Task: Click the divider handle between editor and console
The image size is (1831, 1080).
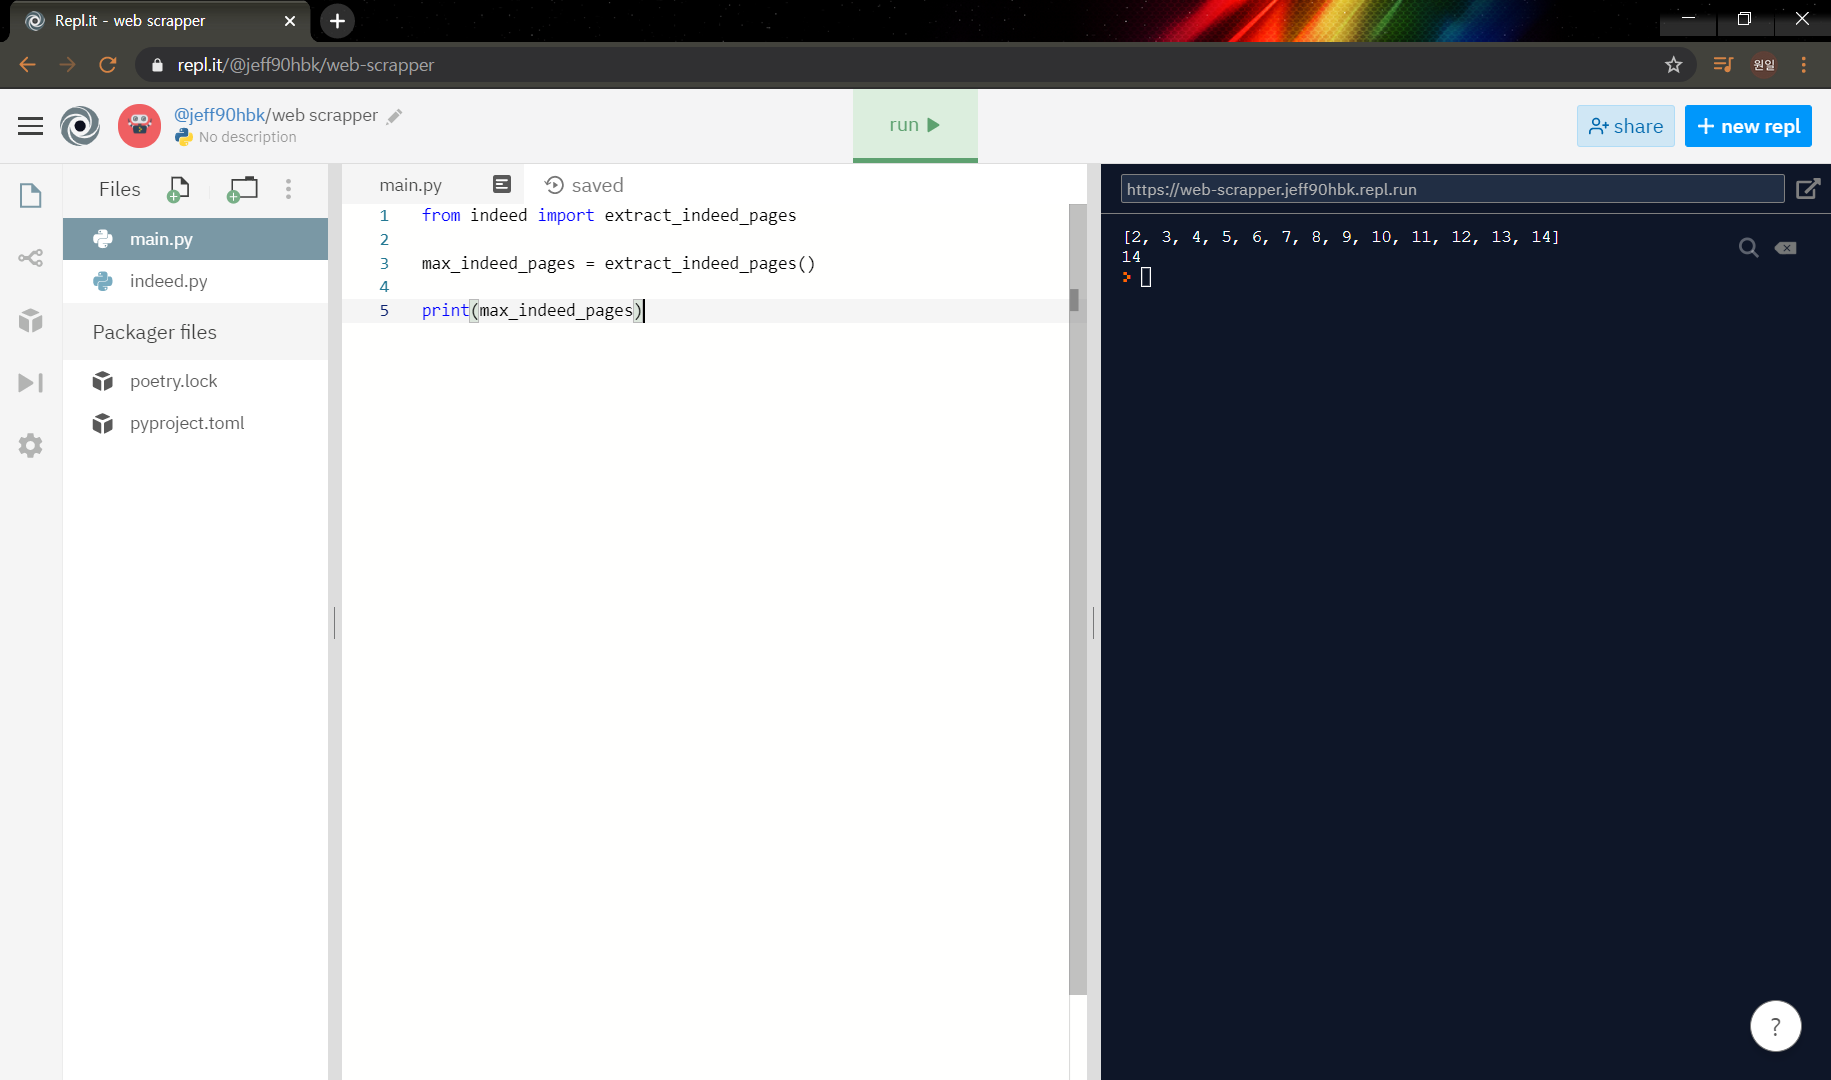Action: point(1094,622)
